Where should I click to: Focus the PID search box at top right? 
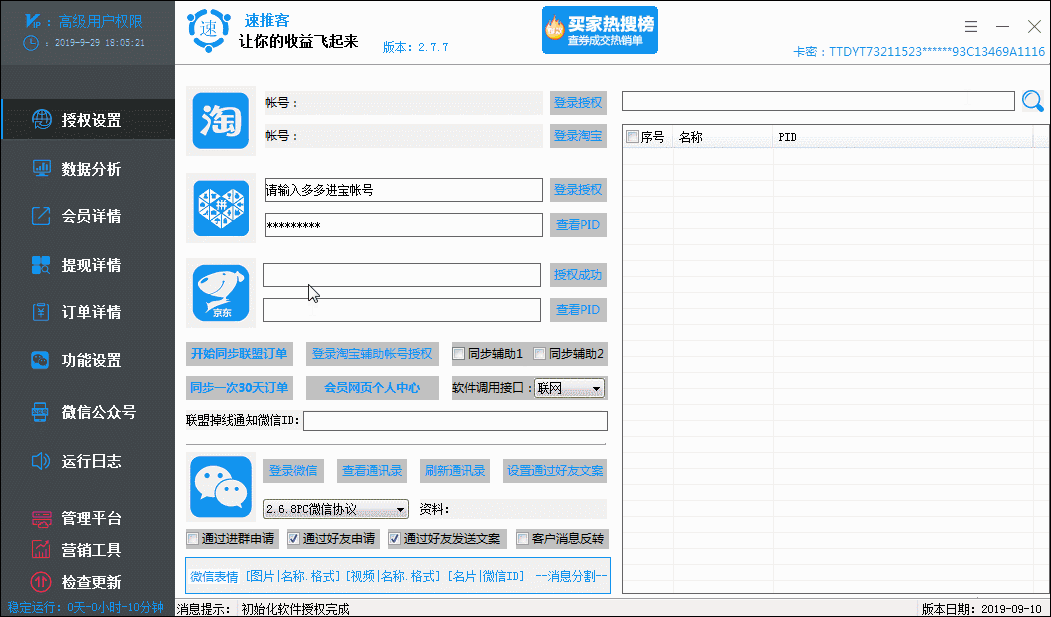tap(818, 101)
